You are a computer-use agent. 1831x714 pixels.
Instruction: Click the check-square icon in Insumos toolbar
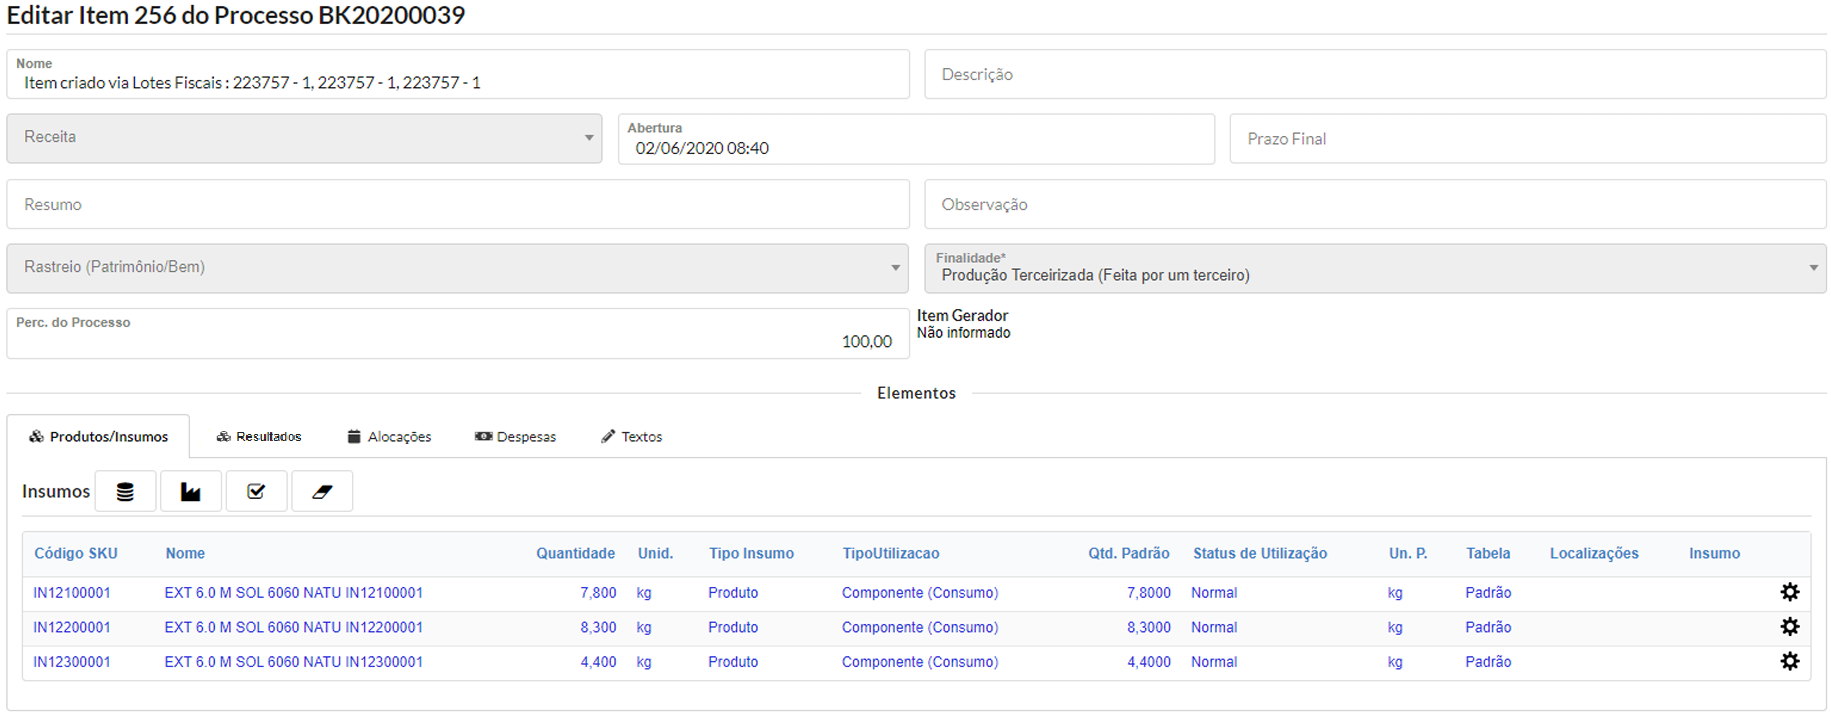pos(256,492)
